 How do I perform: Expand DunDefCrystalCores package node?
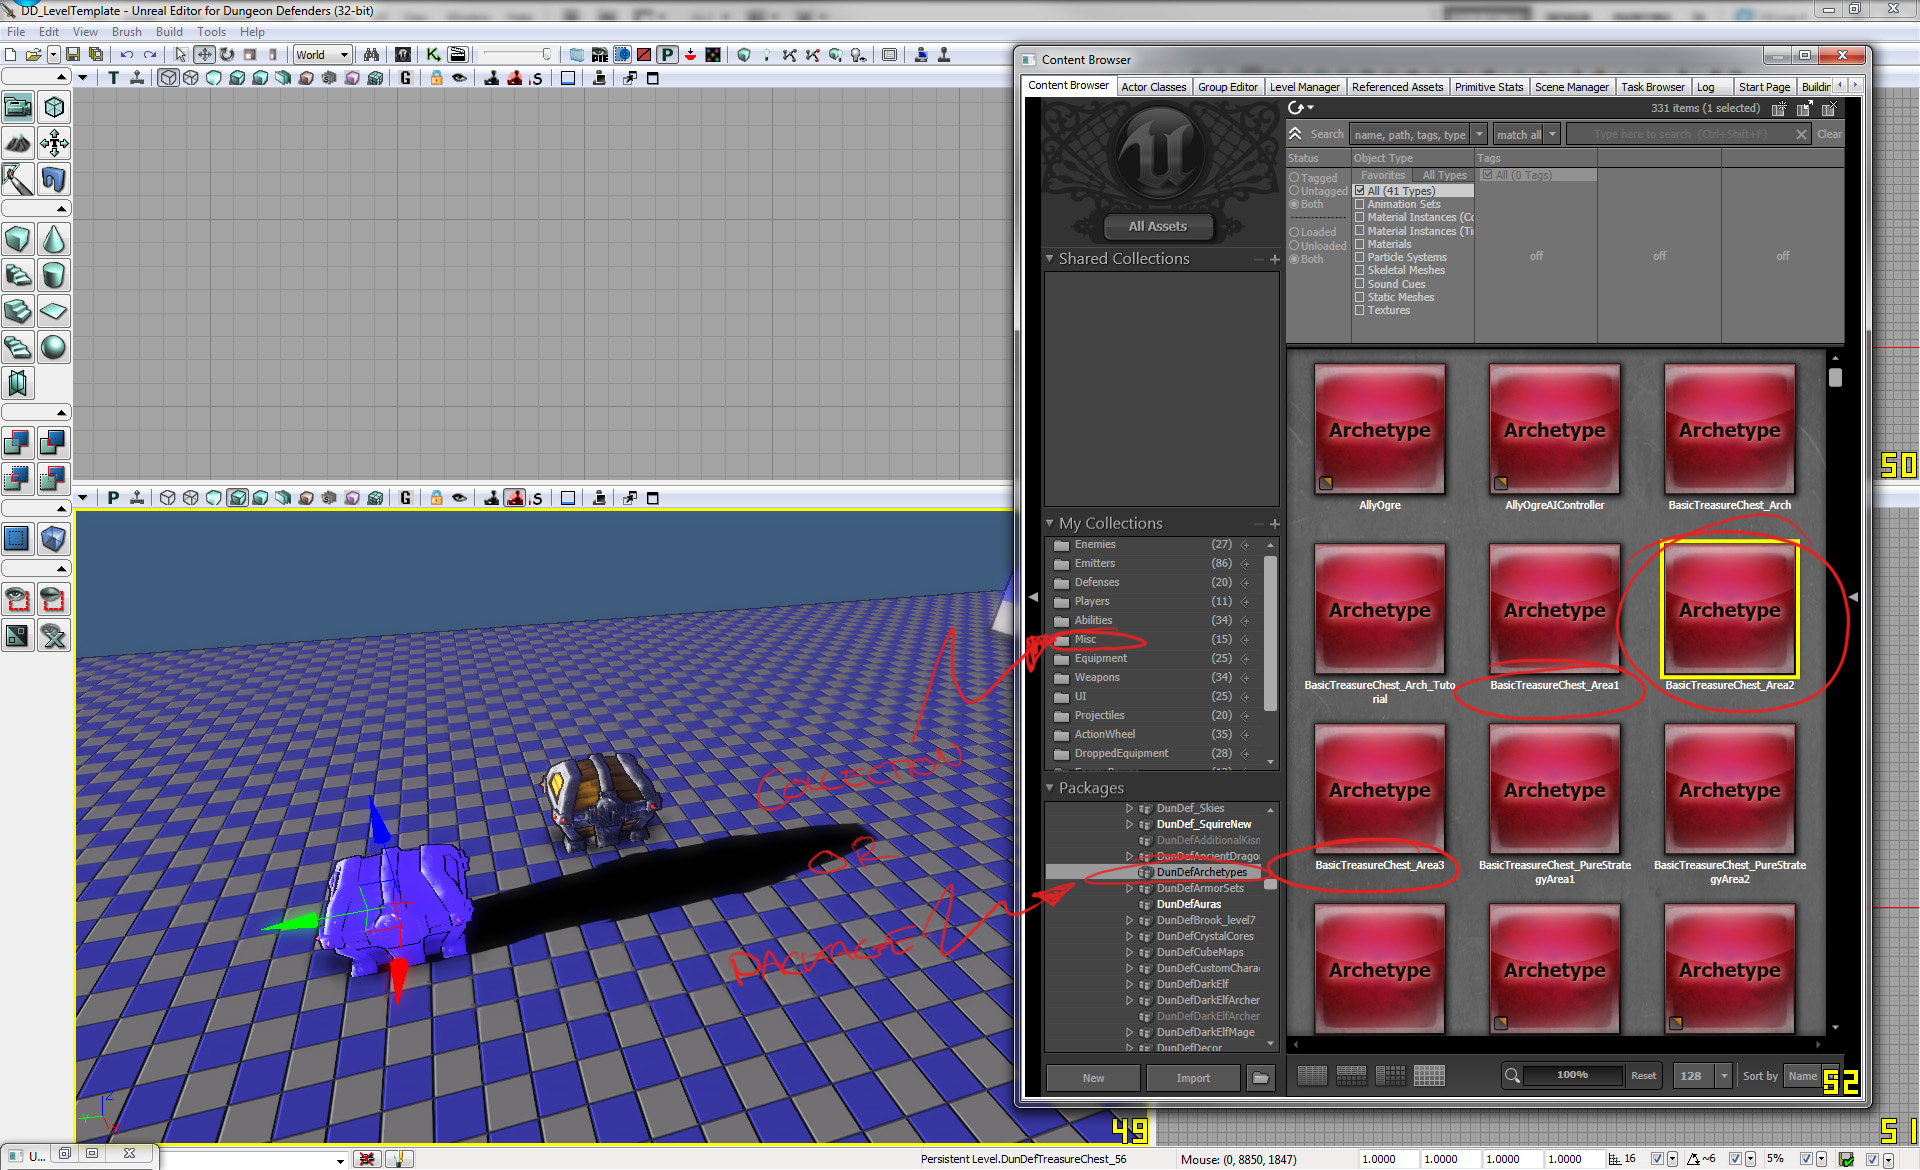pos(1129,936)
